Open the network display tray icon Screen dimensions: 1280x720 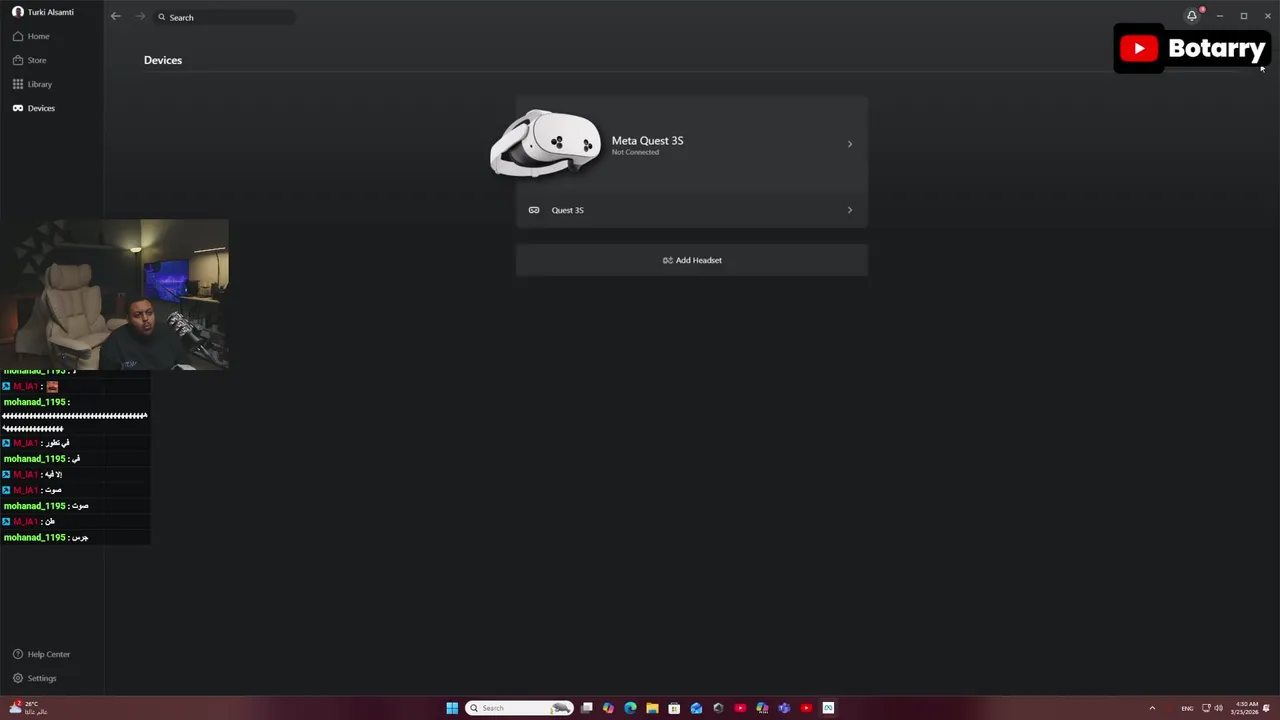[x=1206, y=708]
